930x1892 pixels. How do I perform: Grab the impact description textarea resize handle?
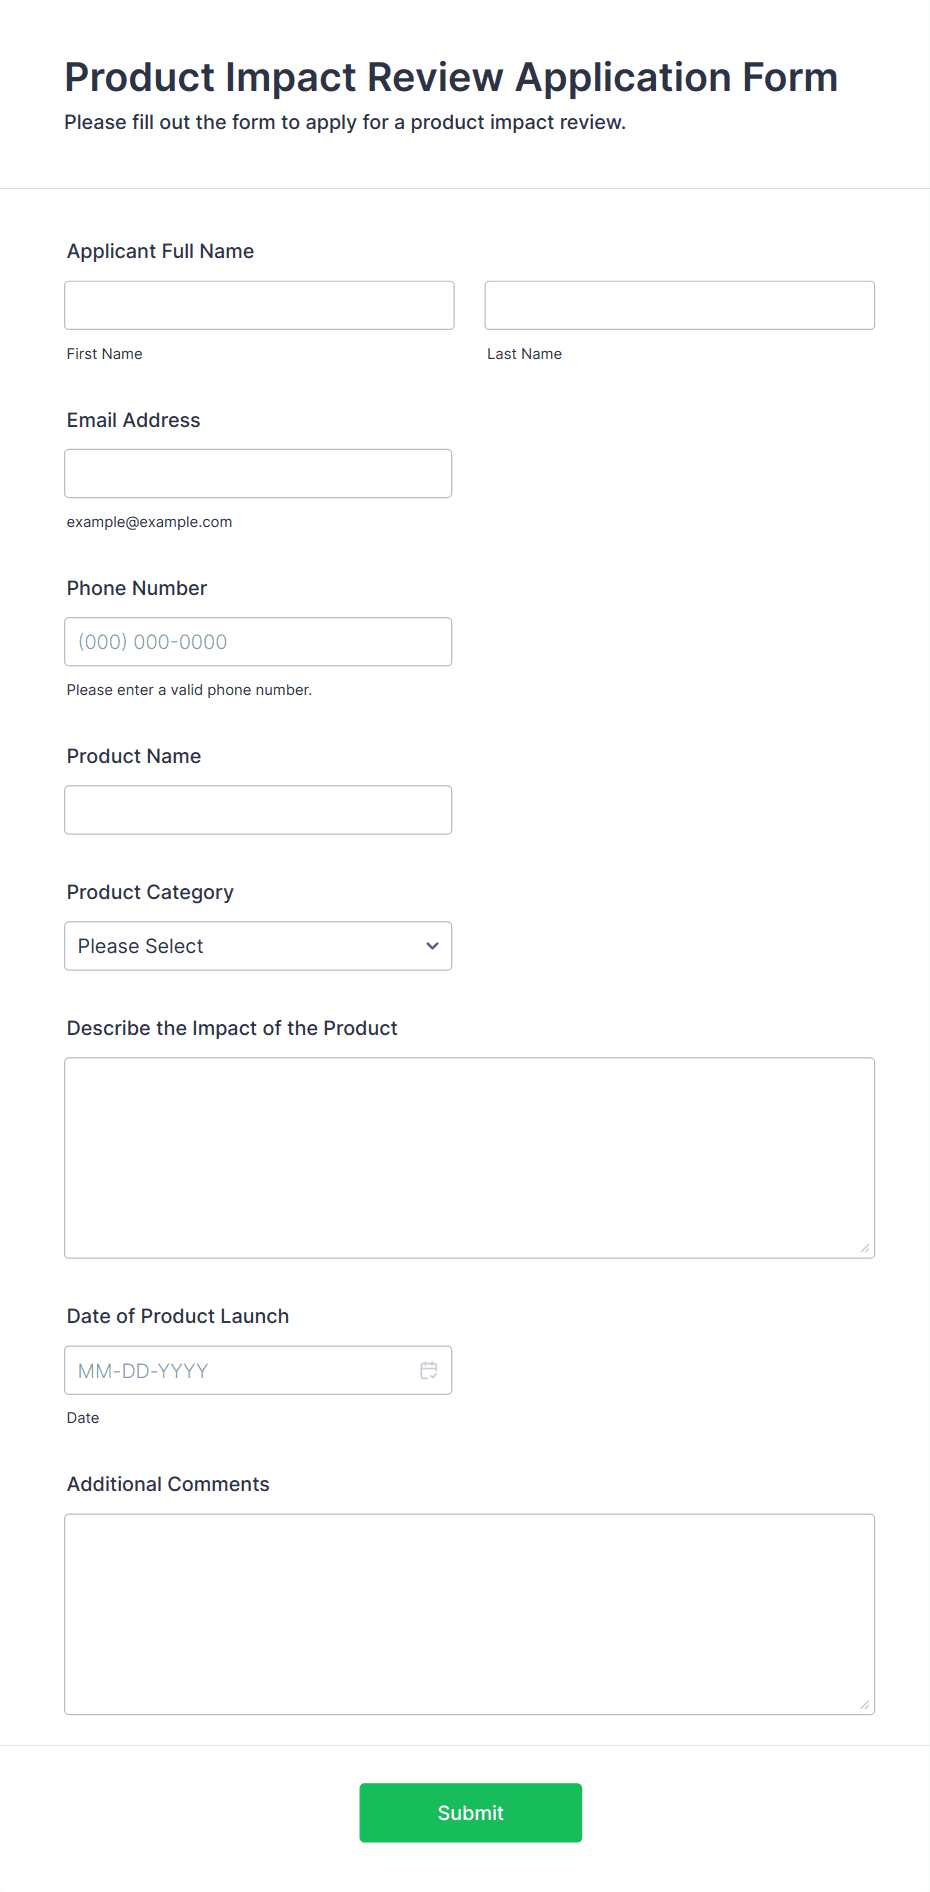(865, 1248)
